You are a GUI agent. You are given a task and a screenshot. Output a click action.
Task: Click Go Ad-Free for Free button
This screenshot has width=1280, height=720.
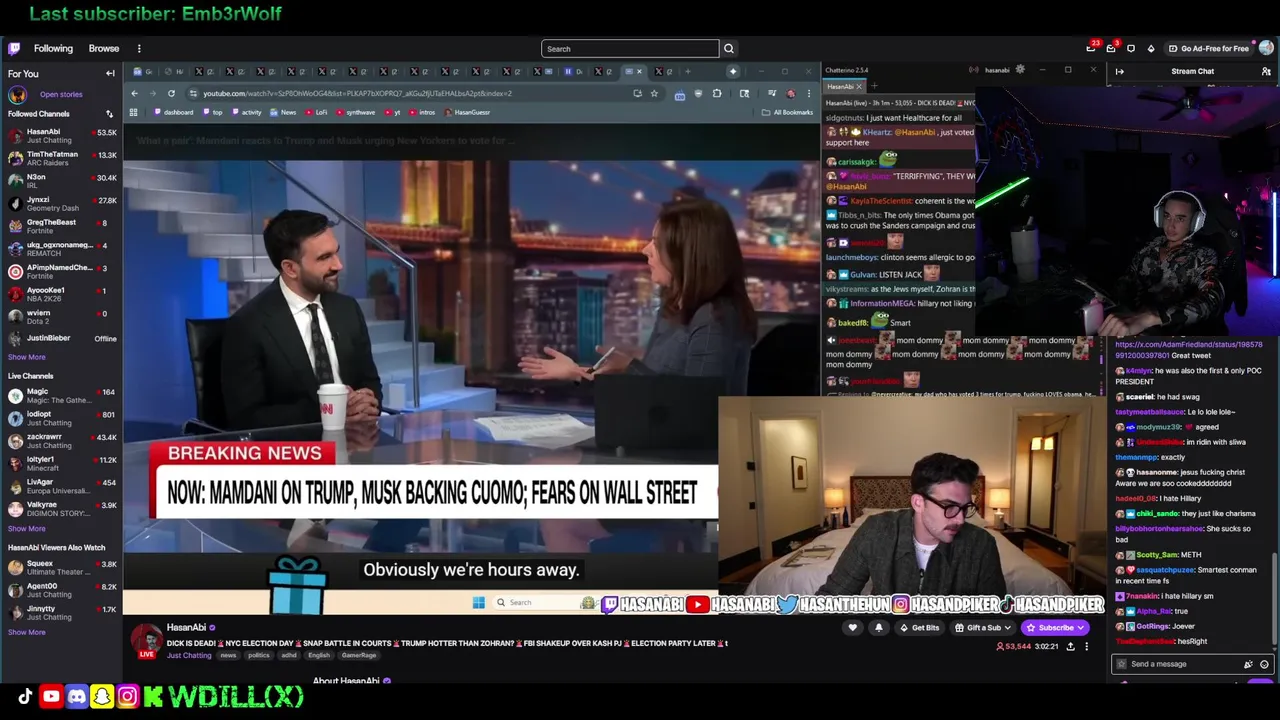pyautogui.click(x=1208, y=48)
